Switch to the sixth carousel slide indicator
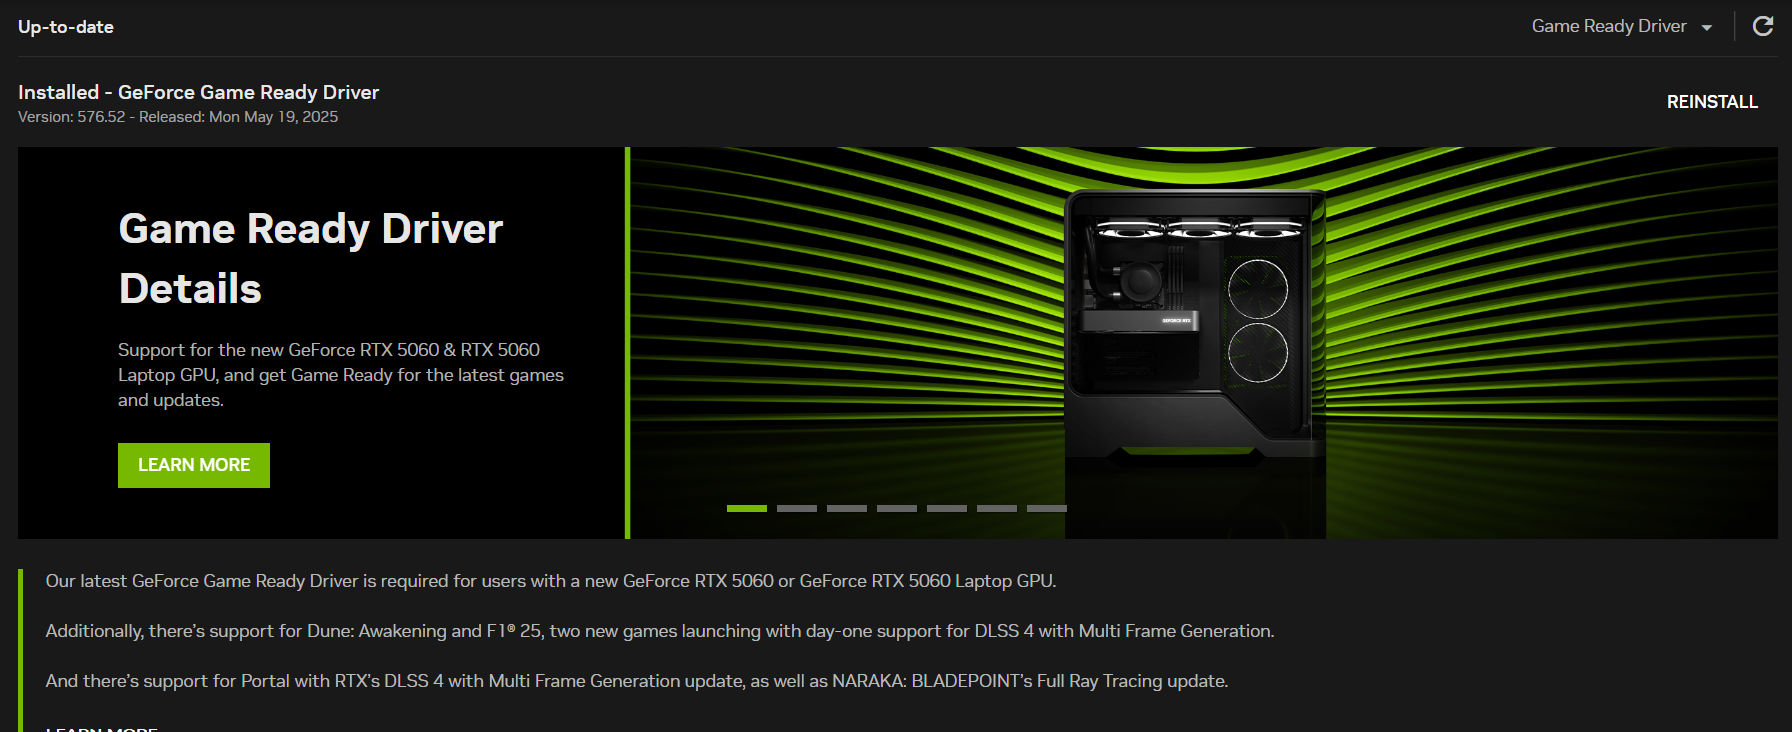This screenshot has width=1792, height=732. [x=997, y=509]
